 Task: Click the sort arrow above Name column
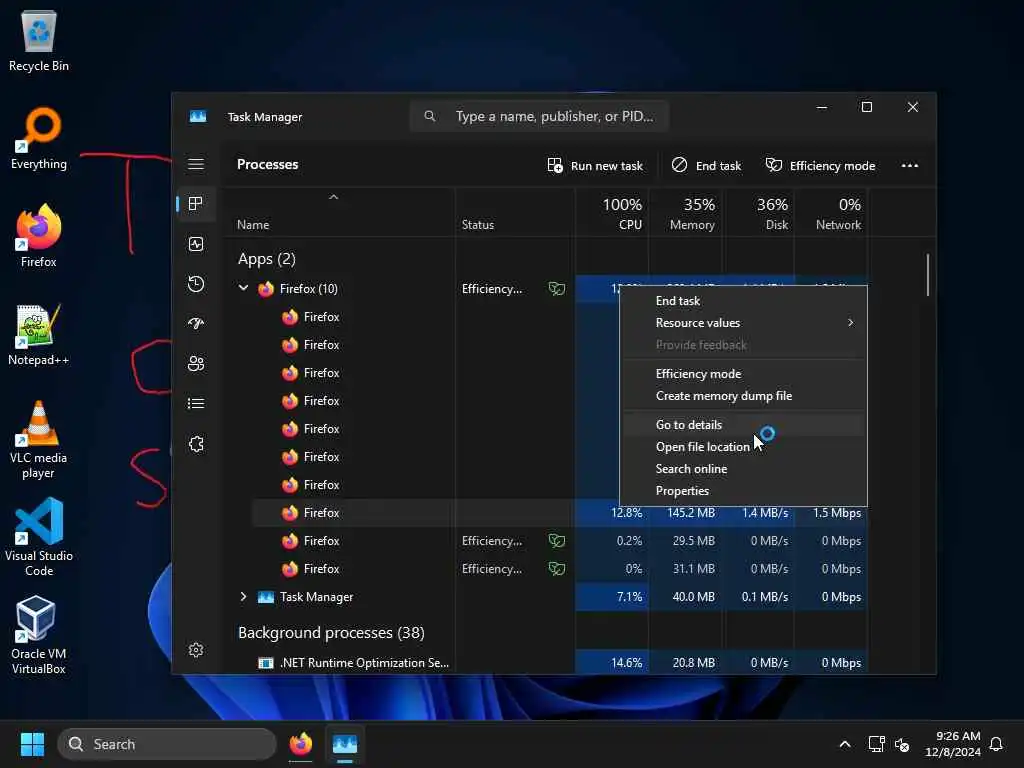(334, 197)
